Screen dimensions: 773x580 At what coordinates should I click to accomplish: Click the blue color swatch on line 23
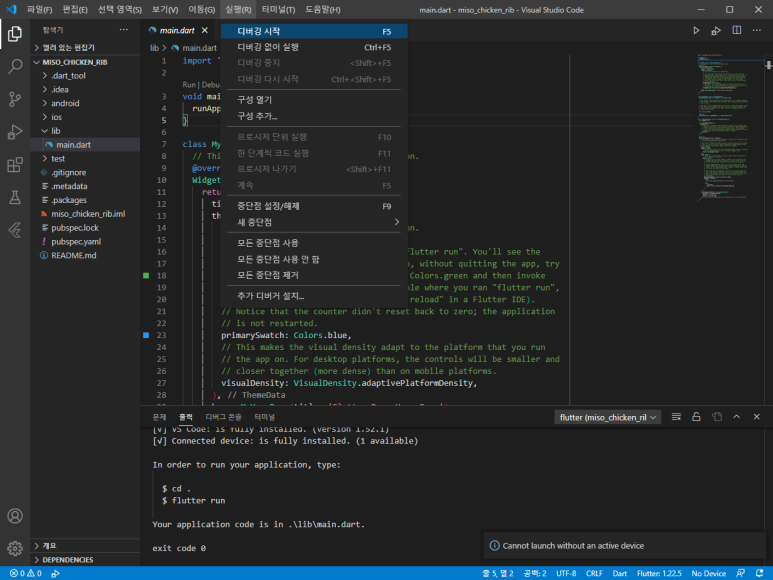click(146, 335)
